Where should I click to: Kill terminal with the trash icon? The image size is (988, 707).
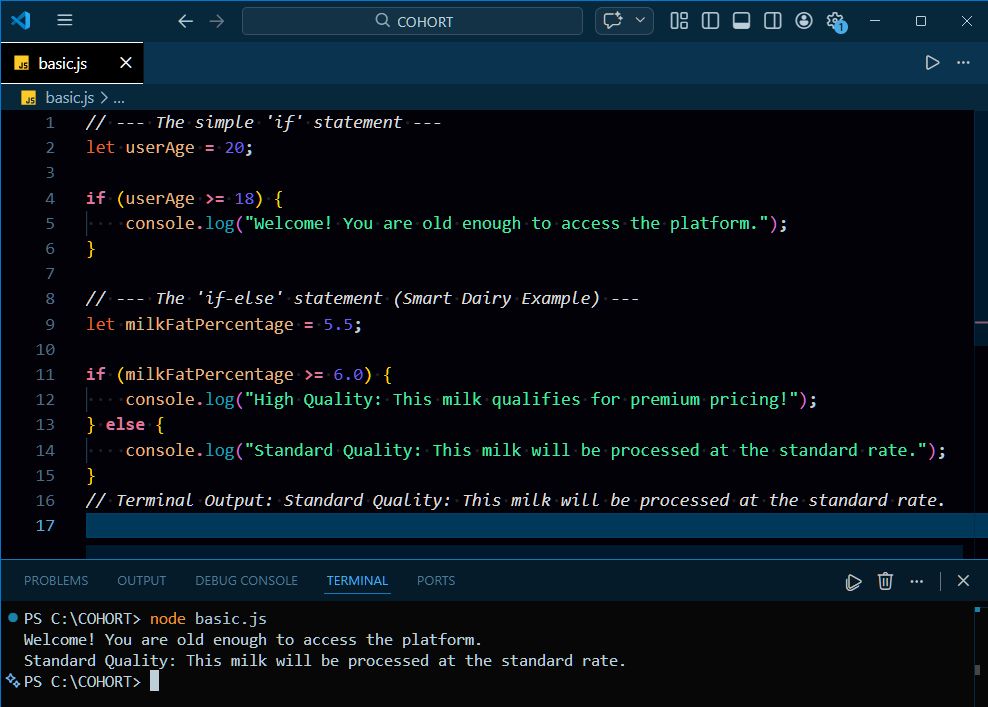coord(885,581)
